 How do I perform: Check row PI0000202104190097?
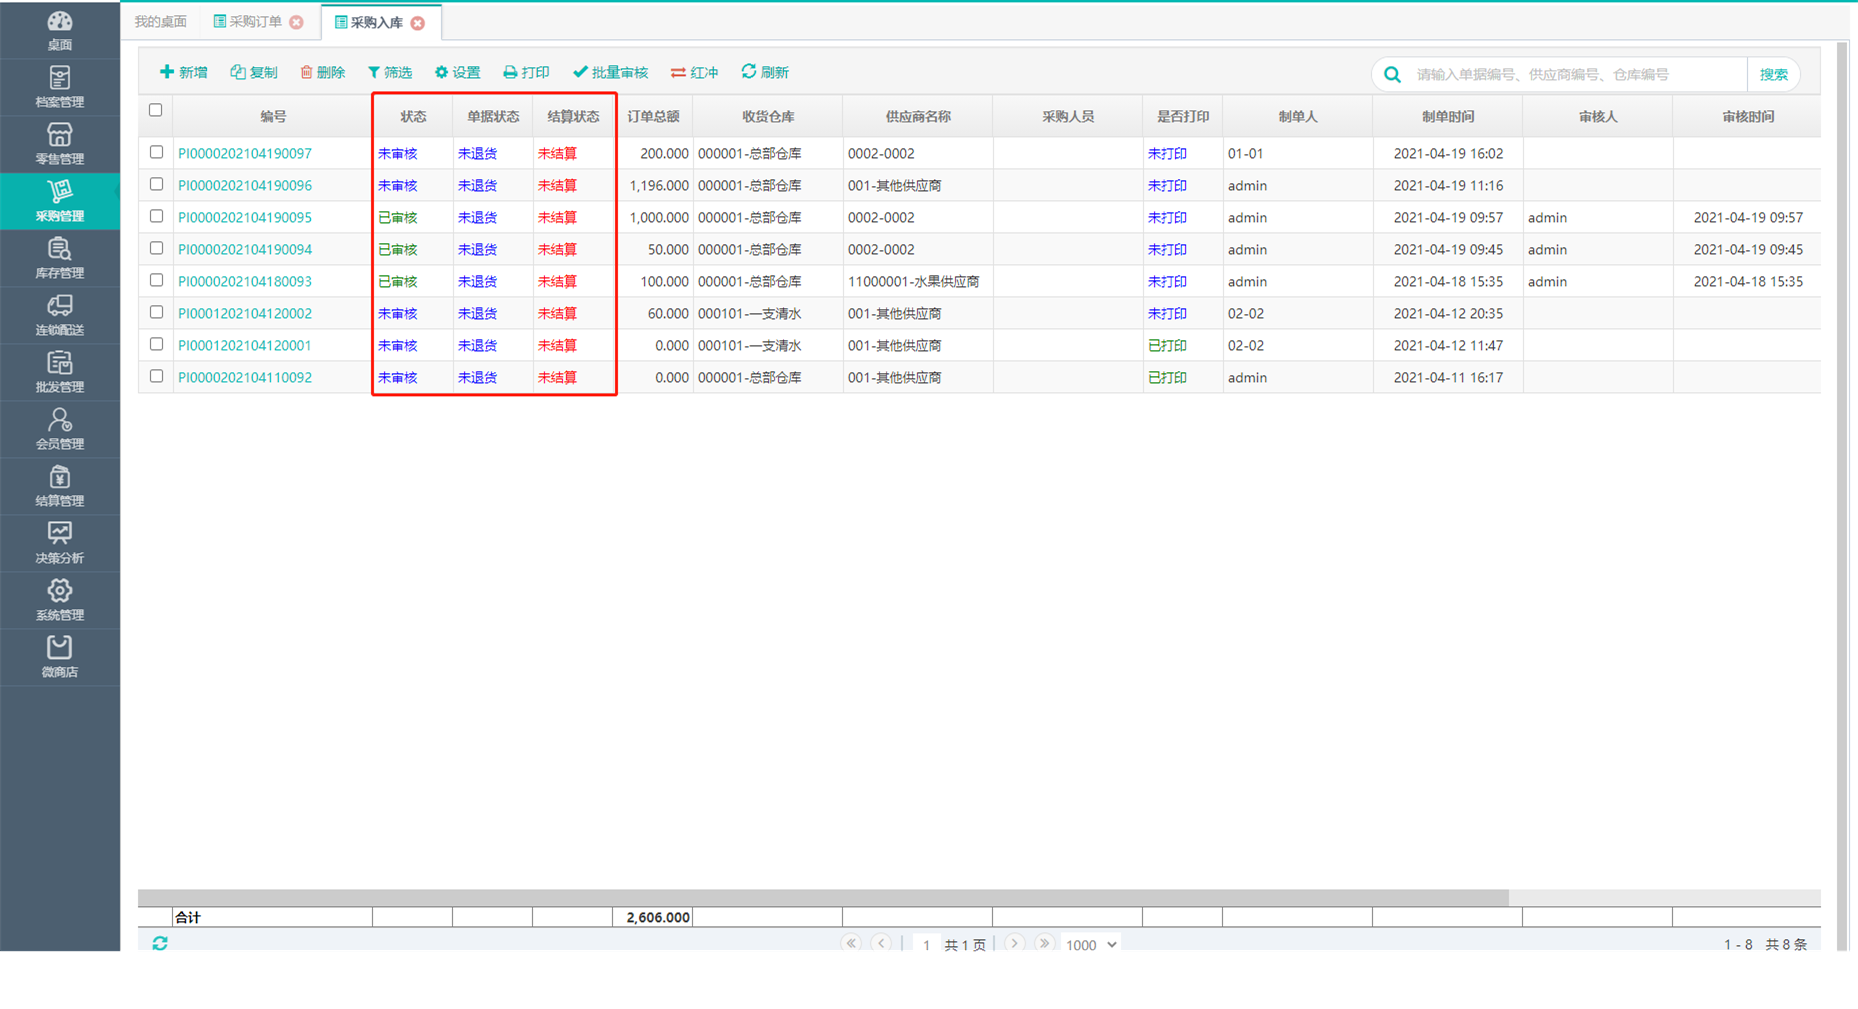point(156,152)
